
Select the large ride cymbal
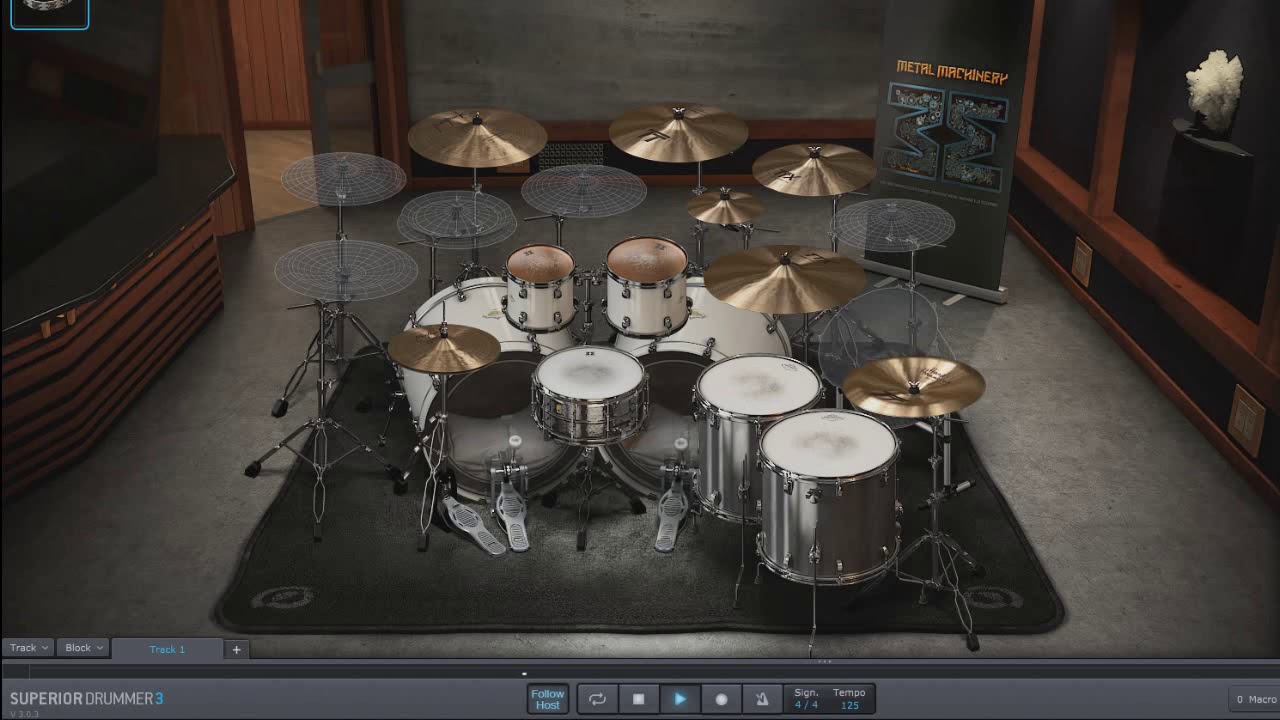tap(785, 279)
